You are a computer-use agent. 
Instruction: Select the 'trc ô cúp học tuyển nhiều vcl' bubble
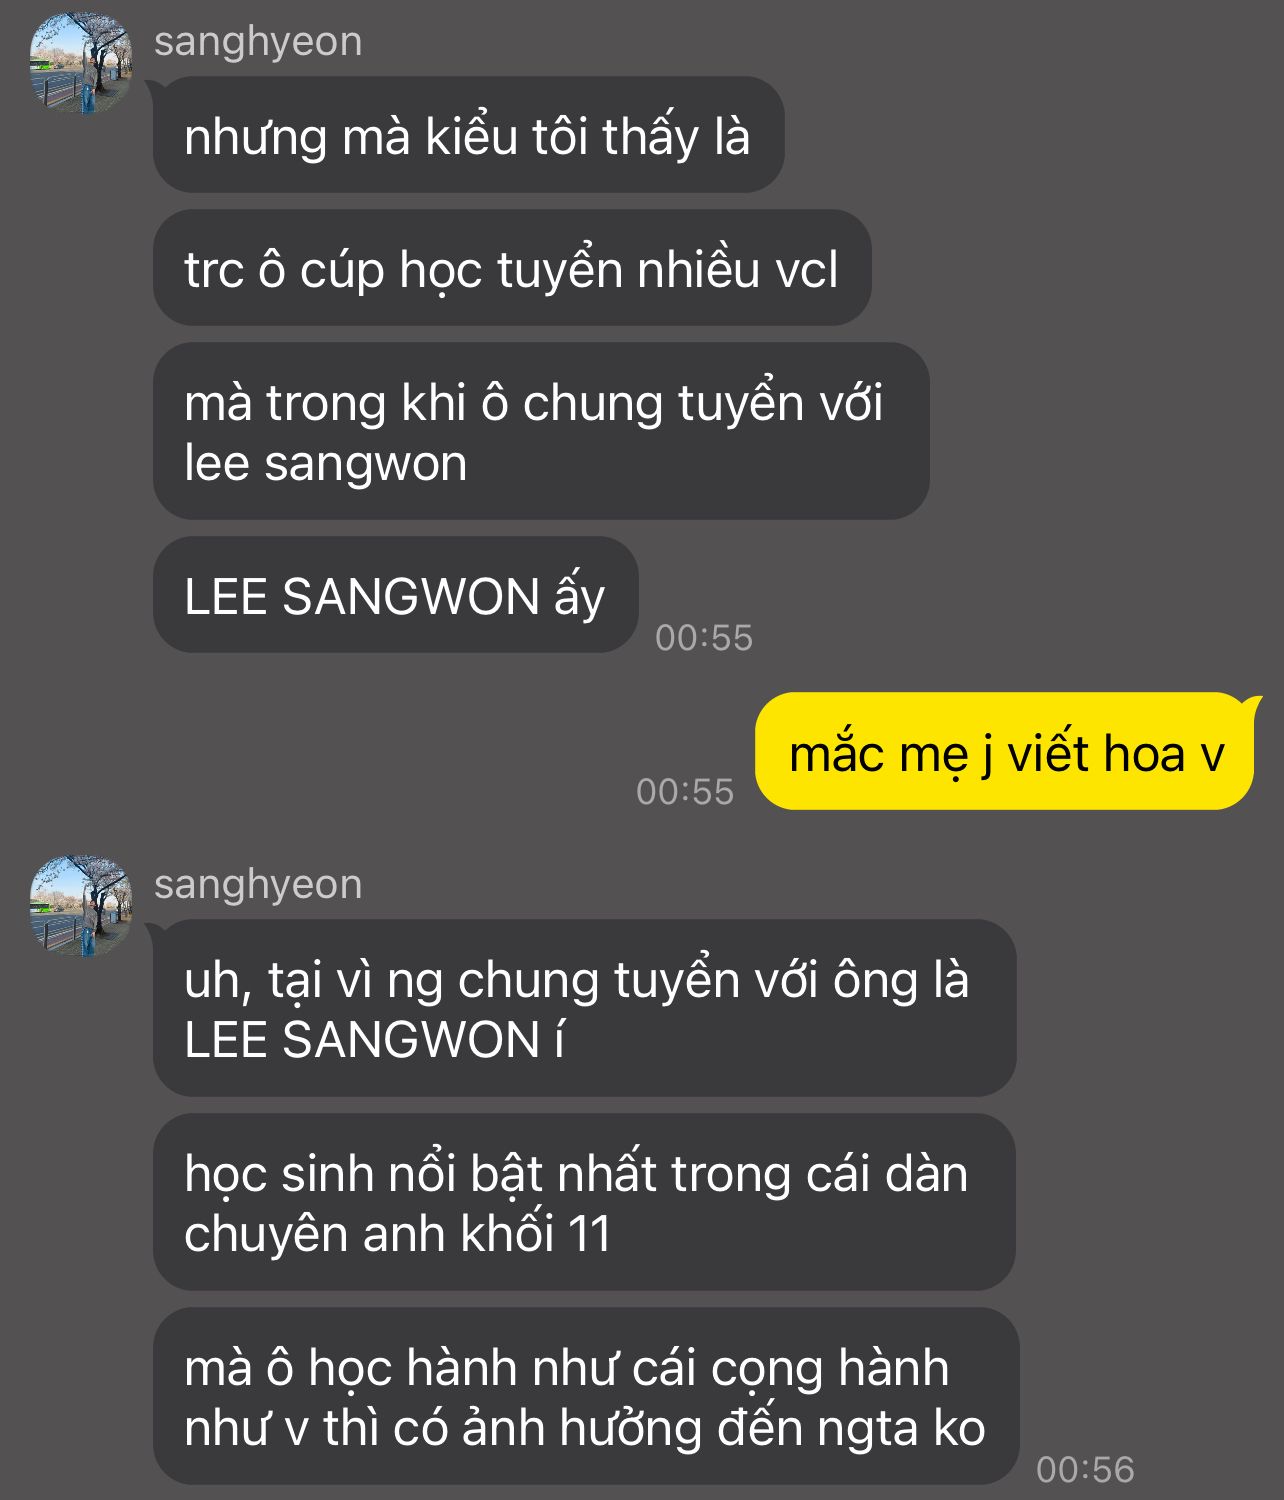[512, 268]
